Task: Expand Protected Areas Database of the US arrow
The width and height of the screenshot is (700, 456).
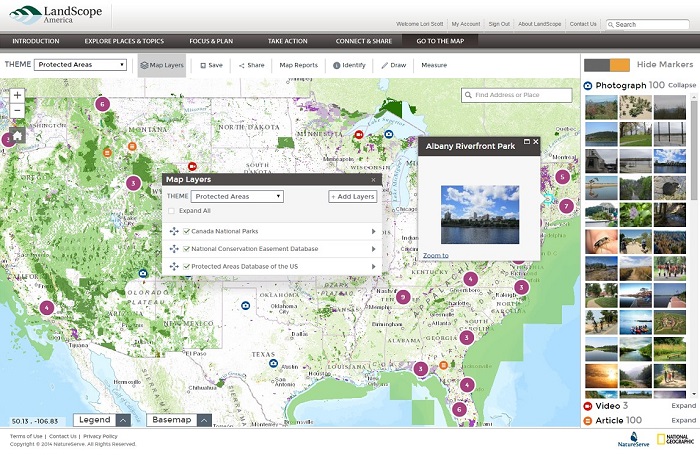Action: 373,266
